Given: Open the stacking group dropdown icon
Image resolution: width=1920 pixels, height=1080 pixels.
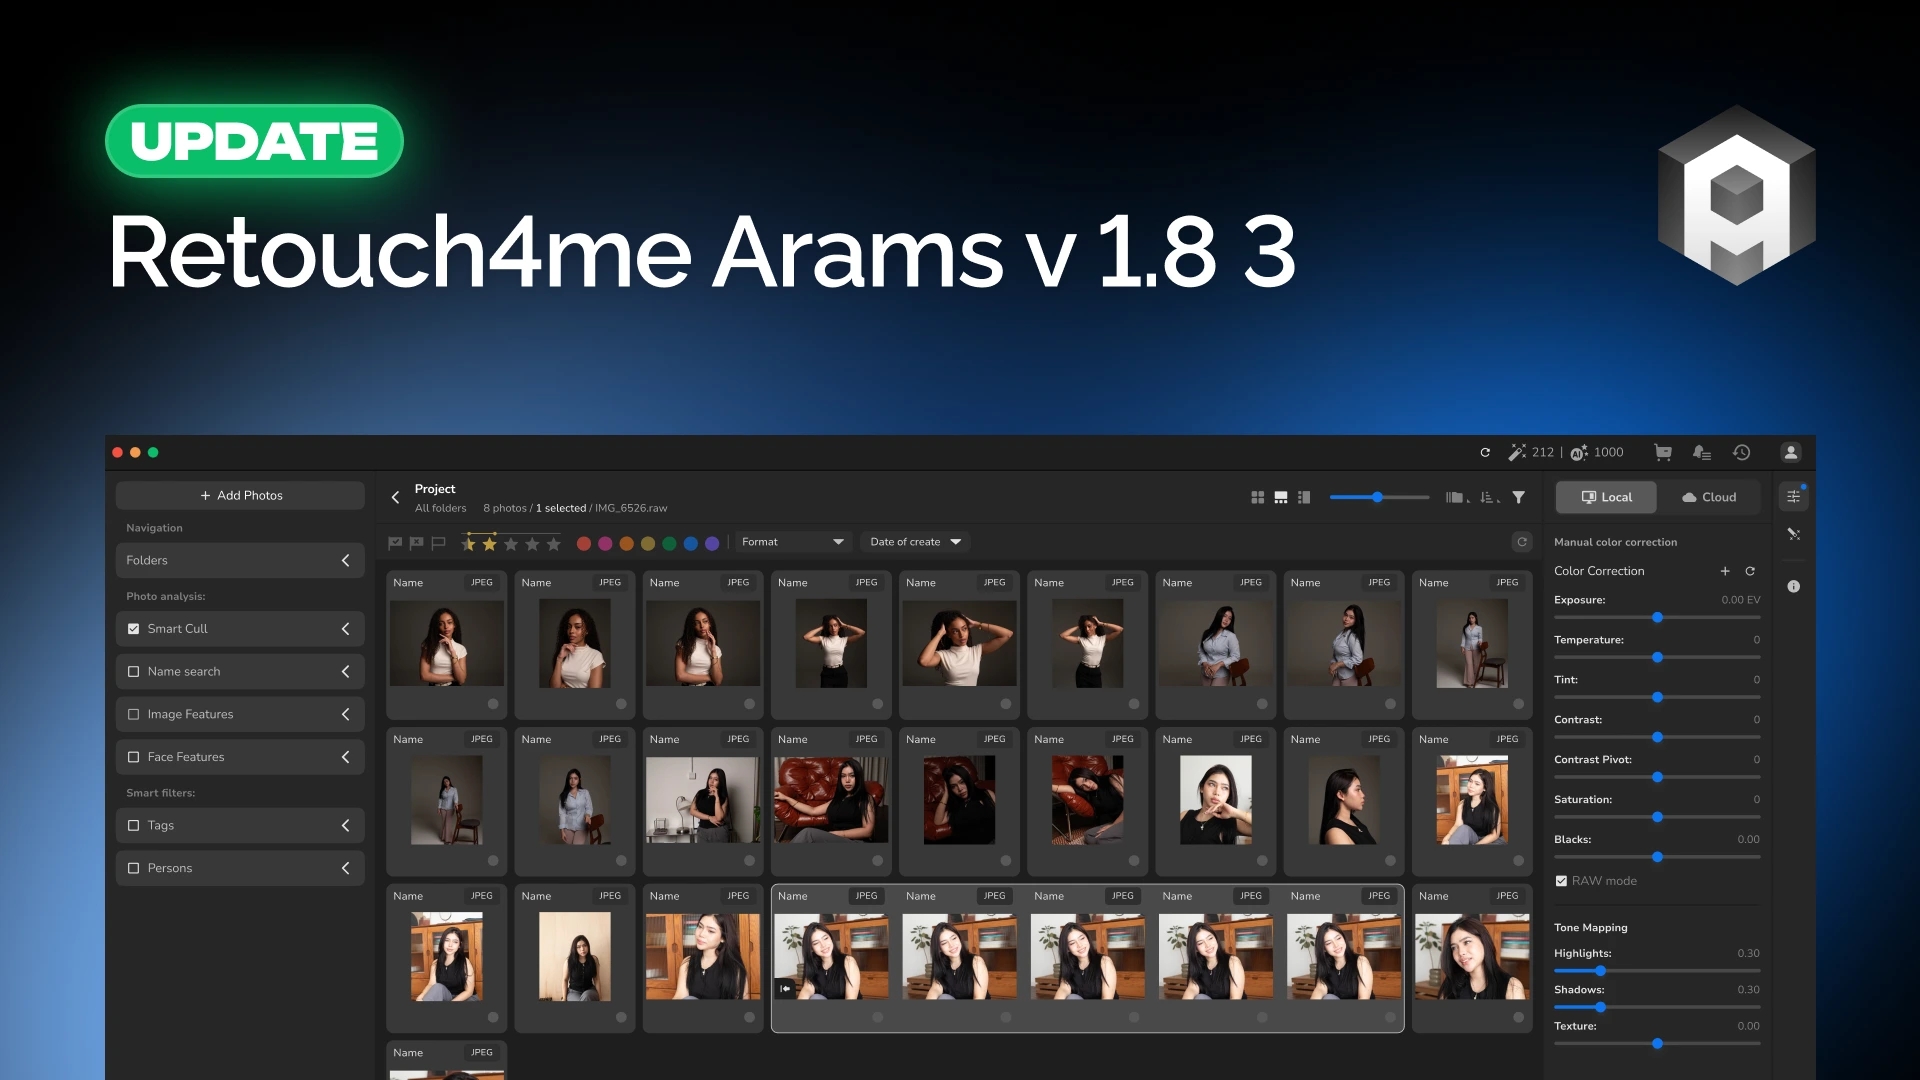Looking at the screenshot, I should pyautogui.click(x=1457, y=497).
